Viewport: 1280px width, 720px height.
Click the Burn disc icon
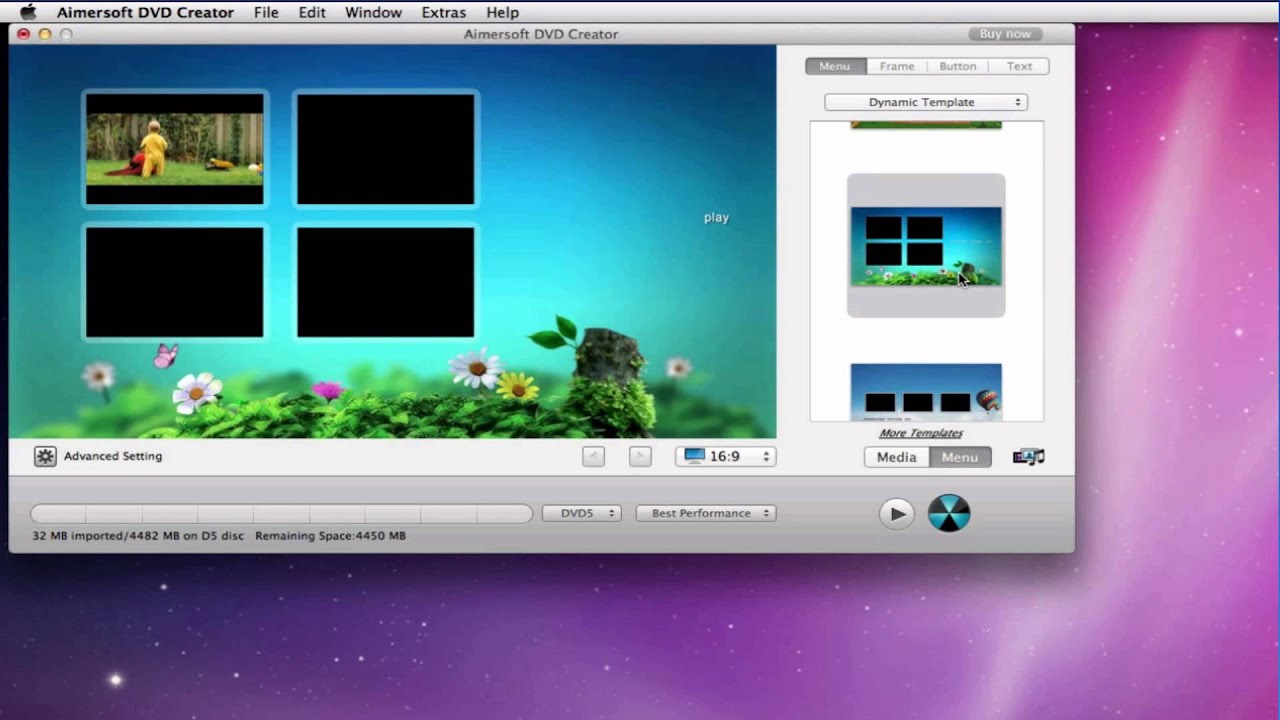[x=949, y=513]
